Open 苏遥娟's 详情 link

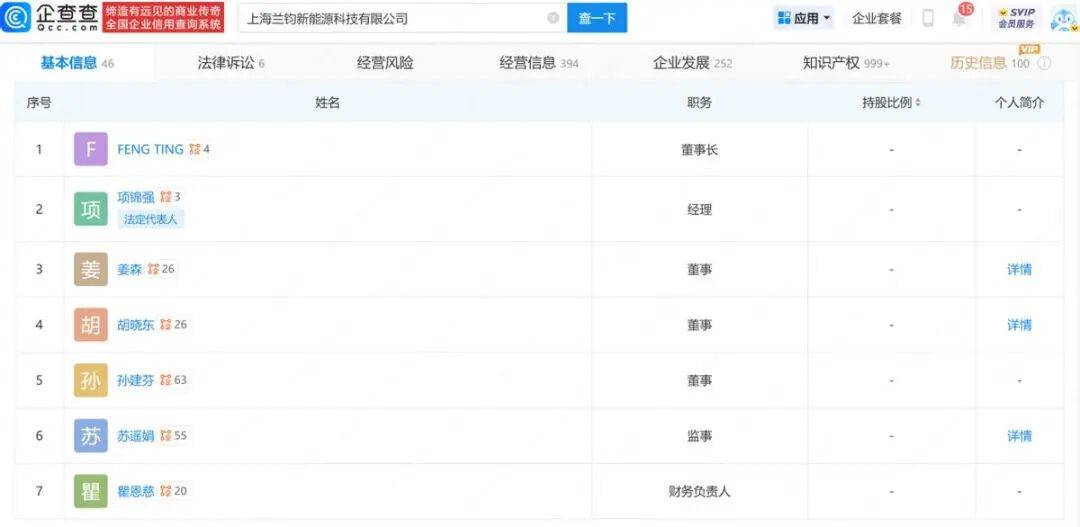(1019, 436)
